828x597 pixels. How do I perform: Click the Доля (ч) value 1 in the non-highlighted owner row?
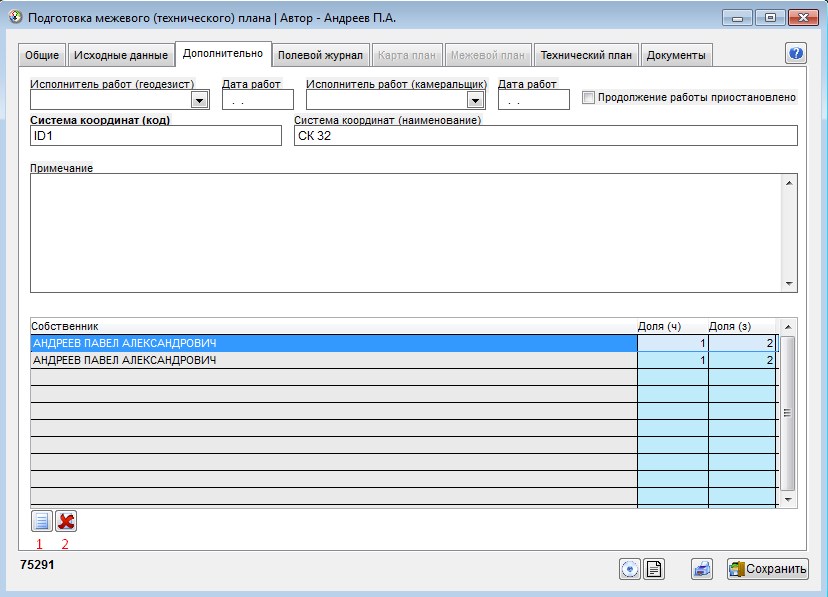673,360
